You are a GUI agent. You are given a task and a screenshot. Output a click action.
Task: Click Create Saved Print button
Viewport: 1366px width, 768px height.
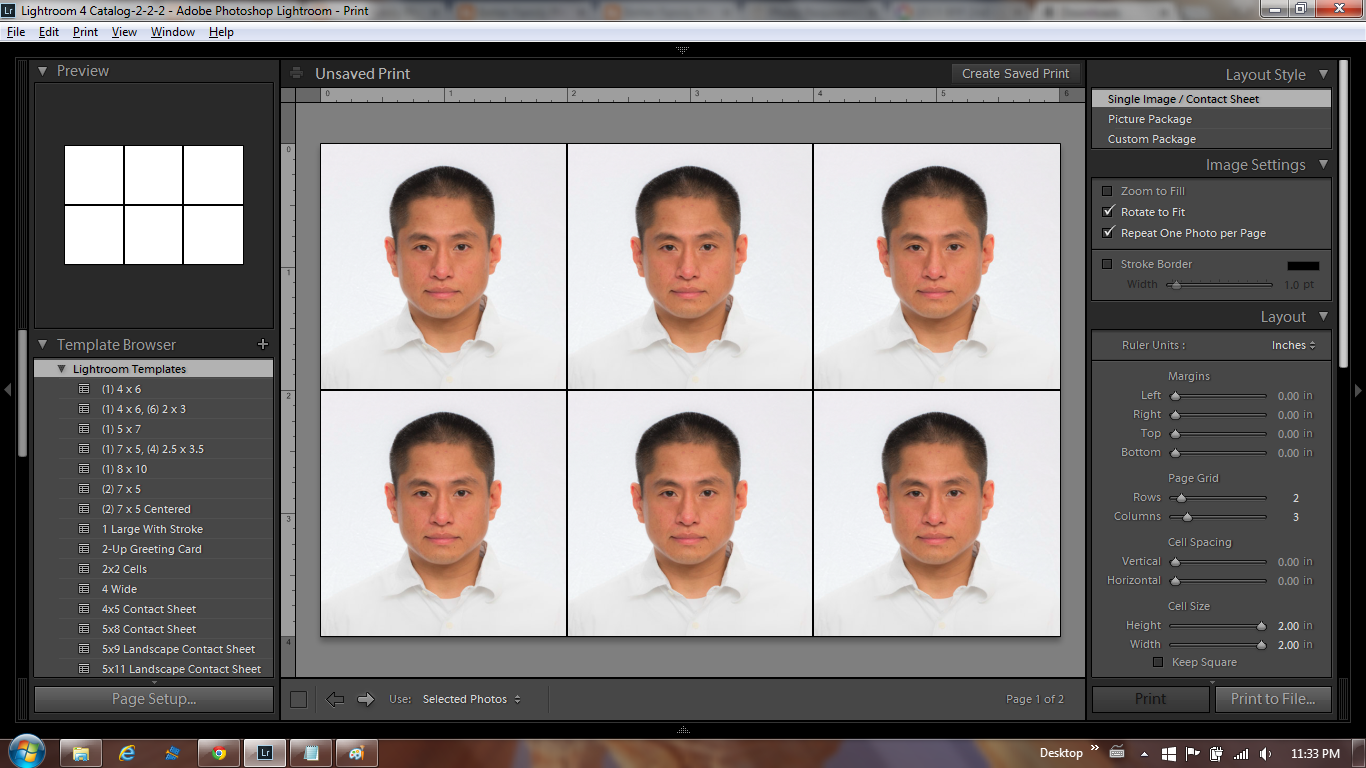click(x=1015, y=73)
